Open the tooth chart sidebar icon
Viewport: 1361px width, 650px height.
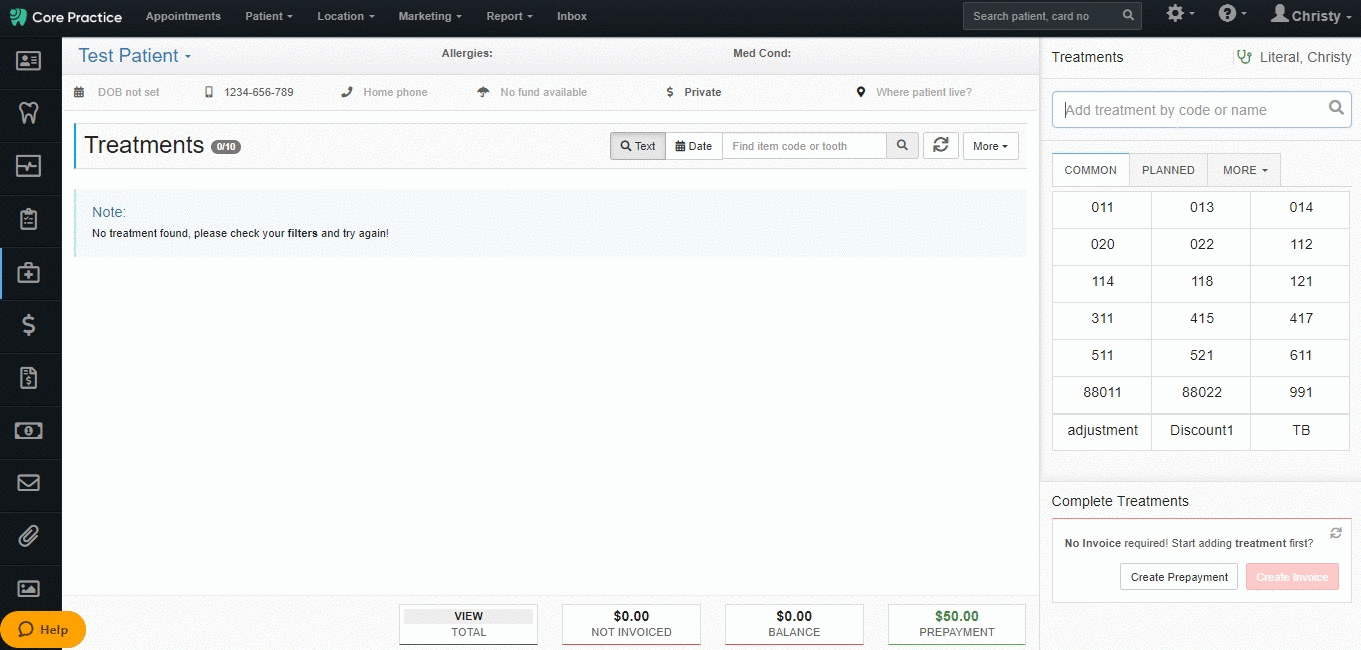pyautogui.click(x=29, y=111)
